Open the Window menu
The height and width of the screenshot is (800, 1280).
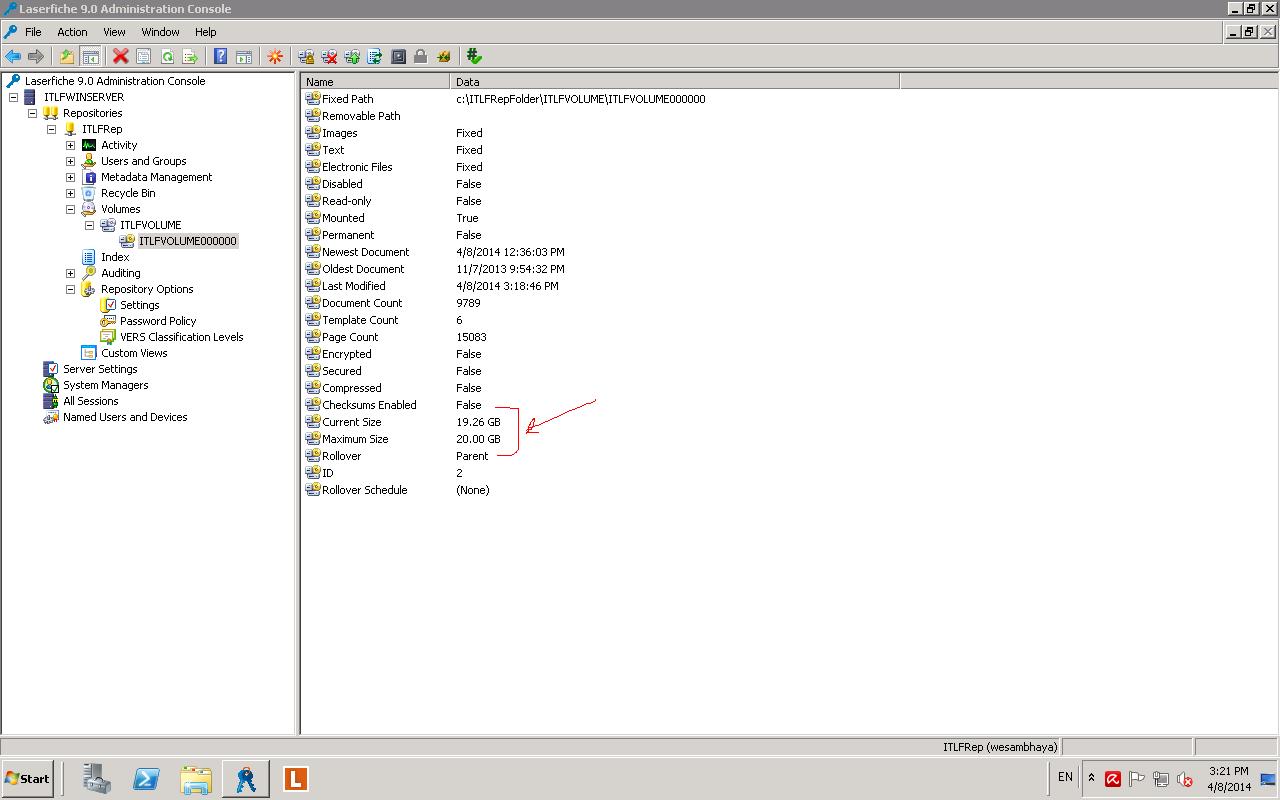(x=160, y=32)
